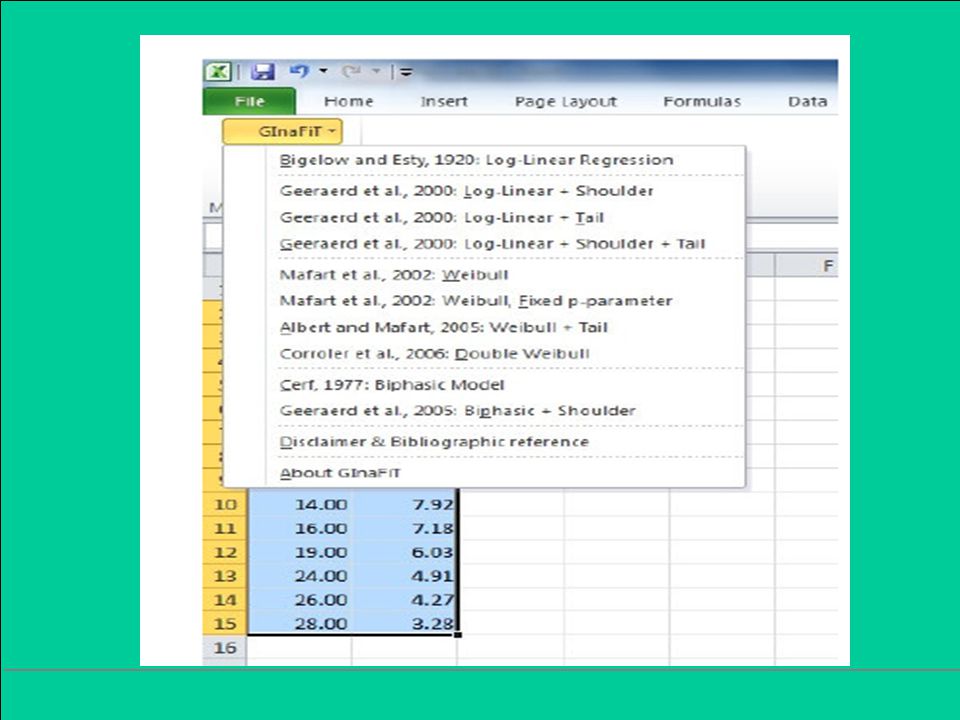Save the workbook with the floppy icon
Image resolution: width=960 pixels, height=720 pixels.
(263, 72)
